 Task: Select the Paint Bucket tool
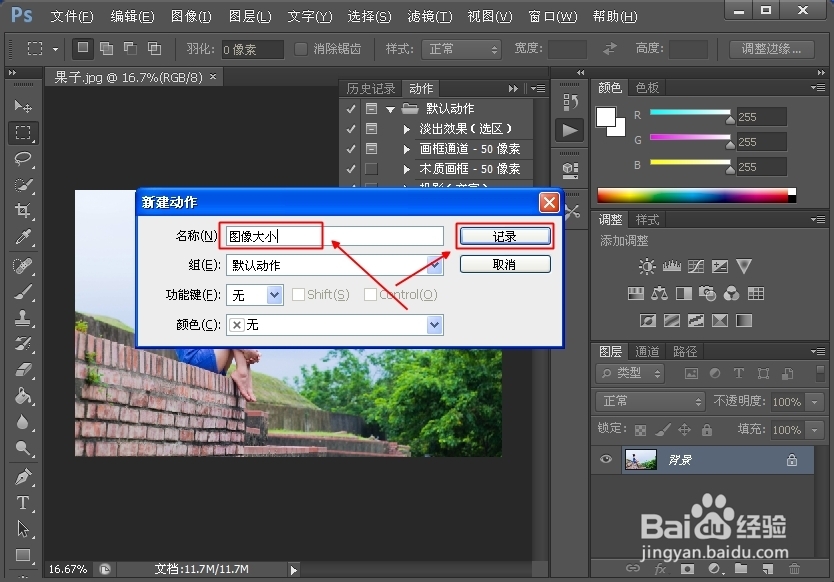[23, 396]
